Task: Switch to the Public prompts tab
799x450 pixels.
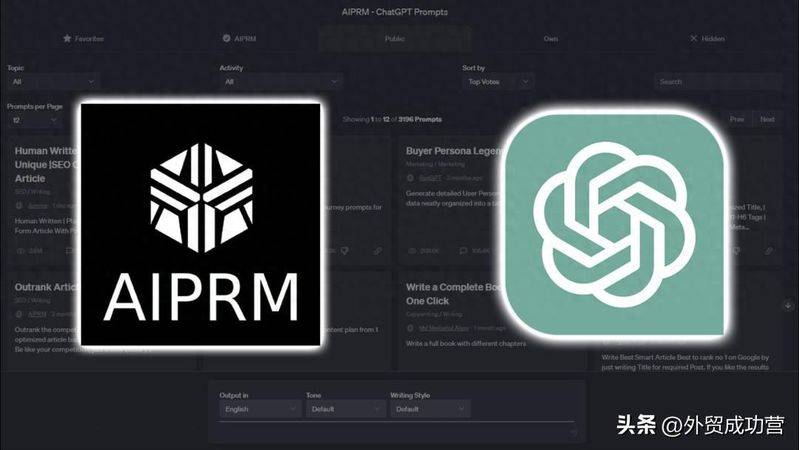Action: point(395,39)
